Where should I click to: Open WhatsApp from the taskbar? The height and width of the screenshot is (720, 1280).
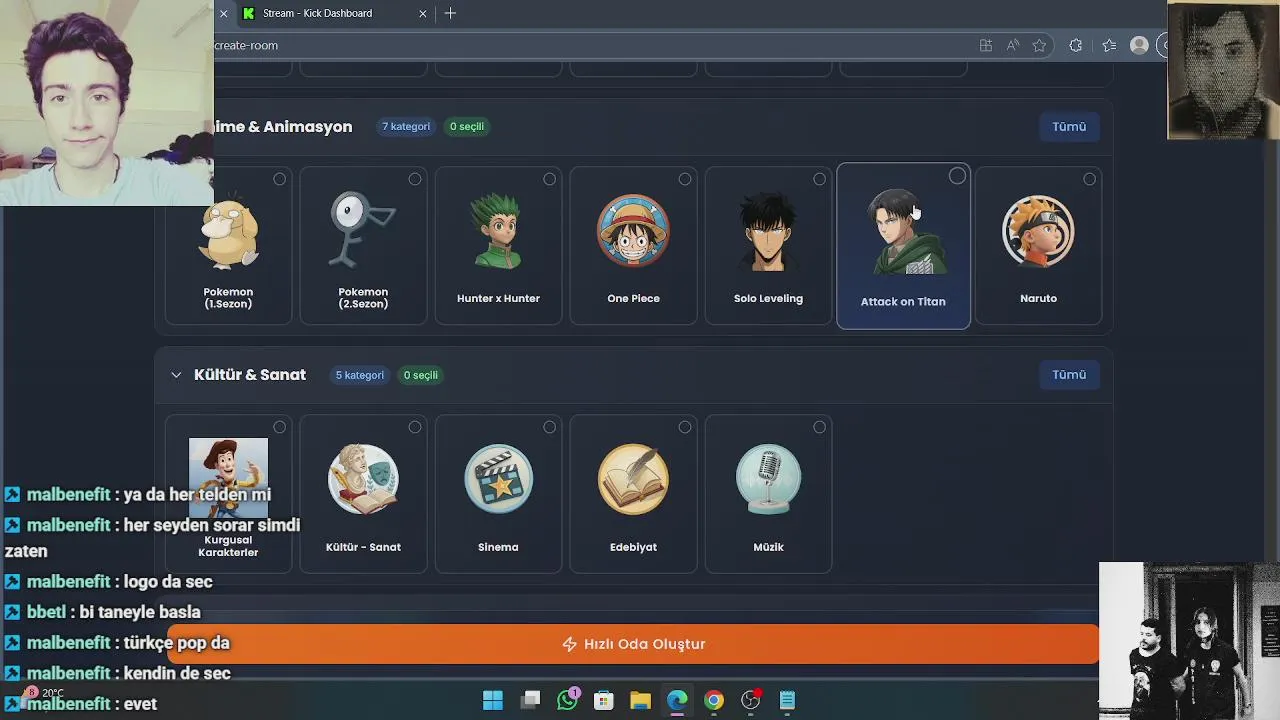tap(567, 700)
